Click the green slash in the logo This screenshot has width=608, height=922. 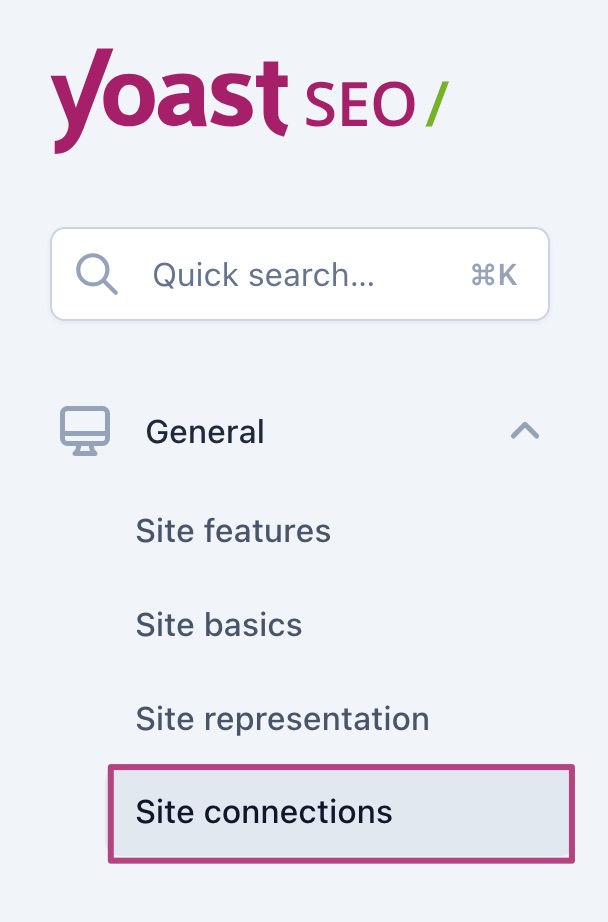[x=436, y=103]
